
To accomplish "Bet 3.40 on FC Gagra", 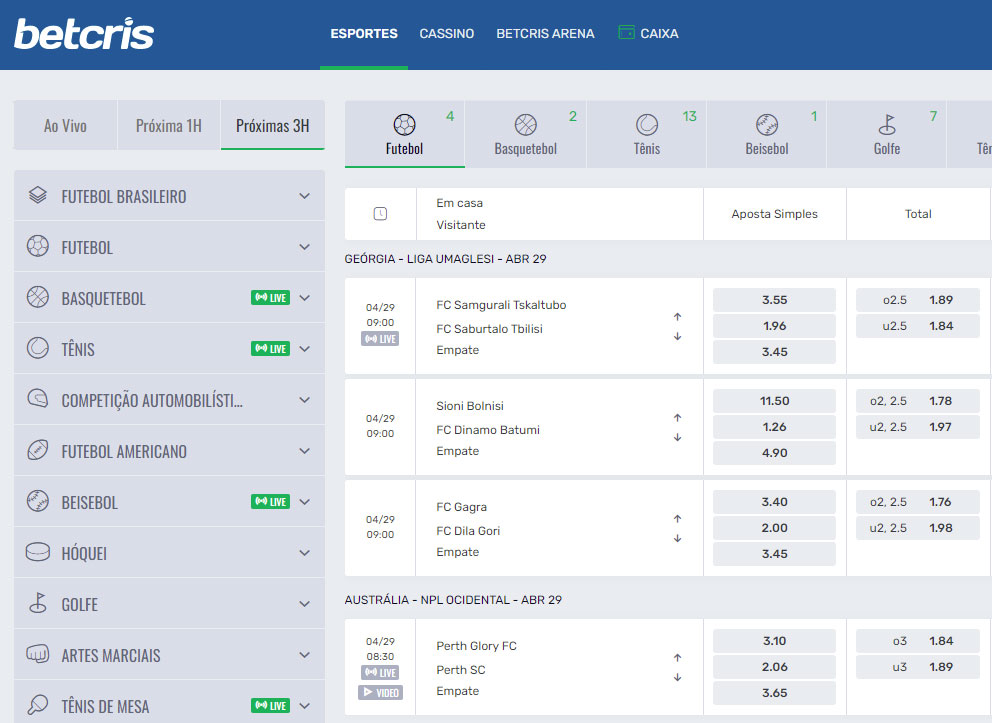I will [x=774, y=502].
